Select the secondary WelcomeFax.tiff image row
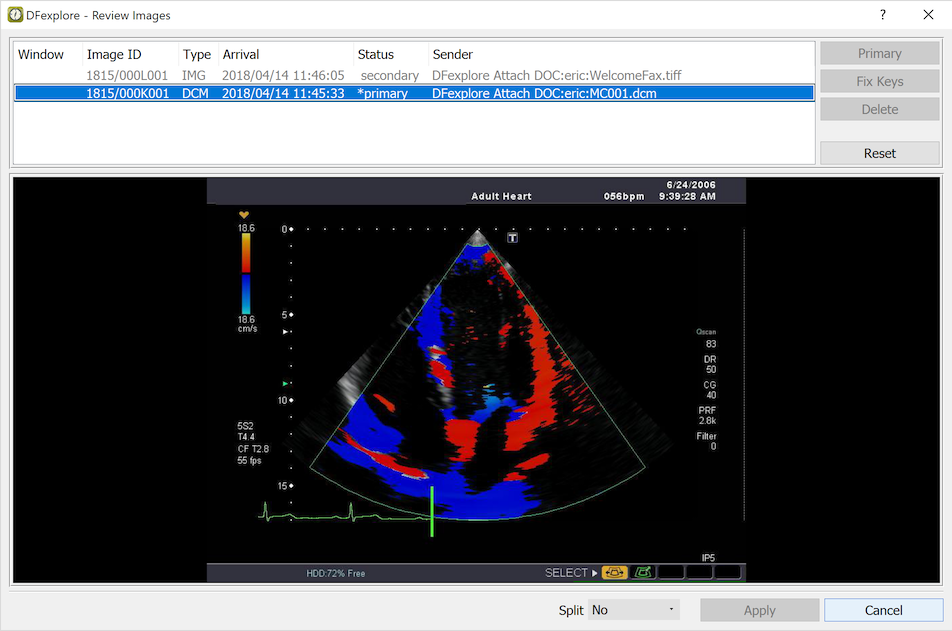Image resolution: width=952 pixels, height=631 pixels. pyautogui.click(x=414, y=75)
